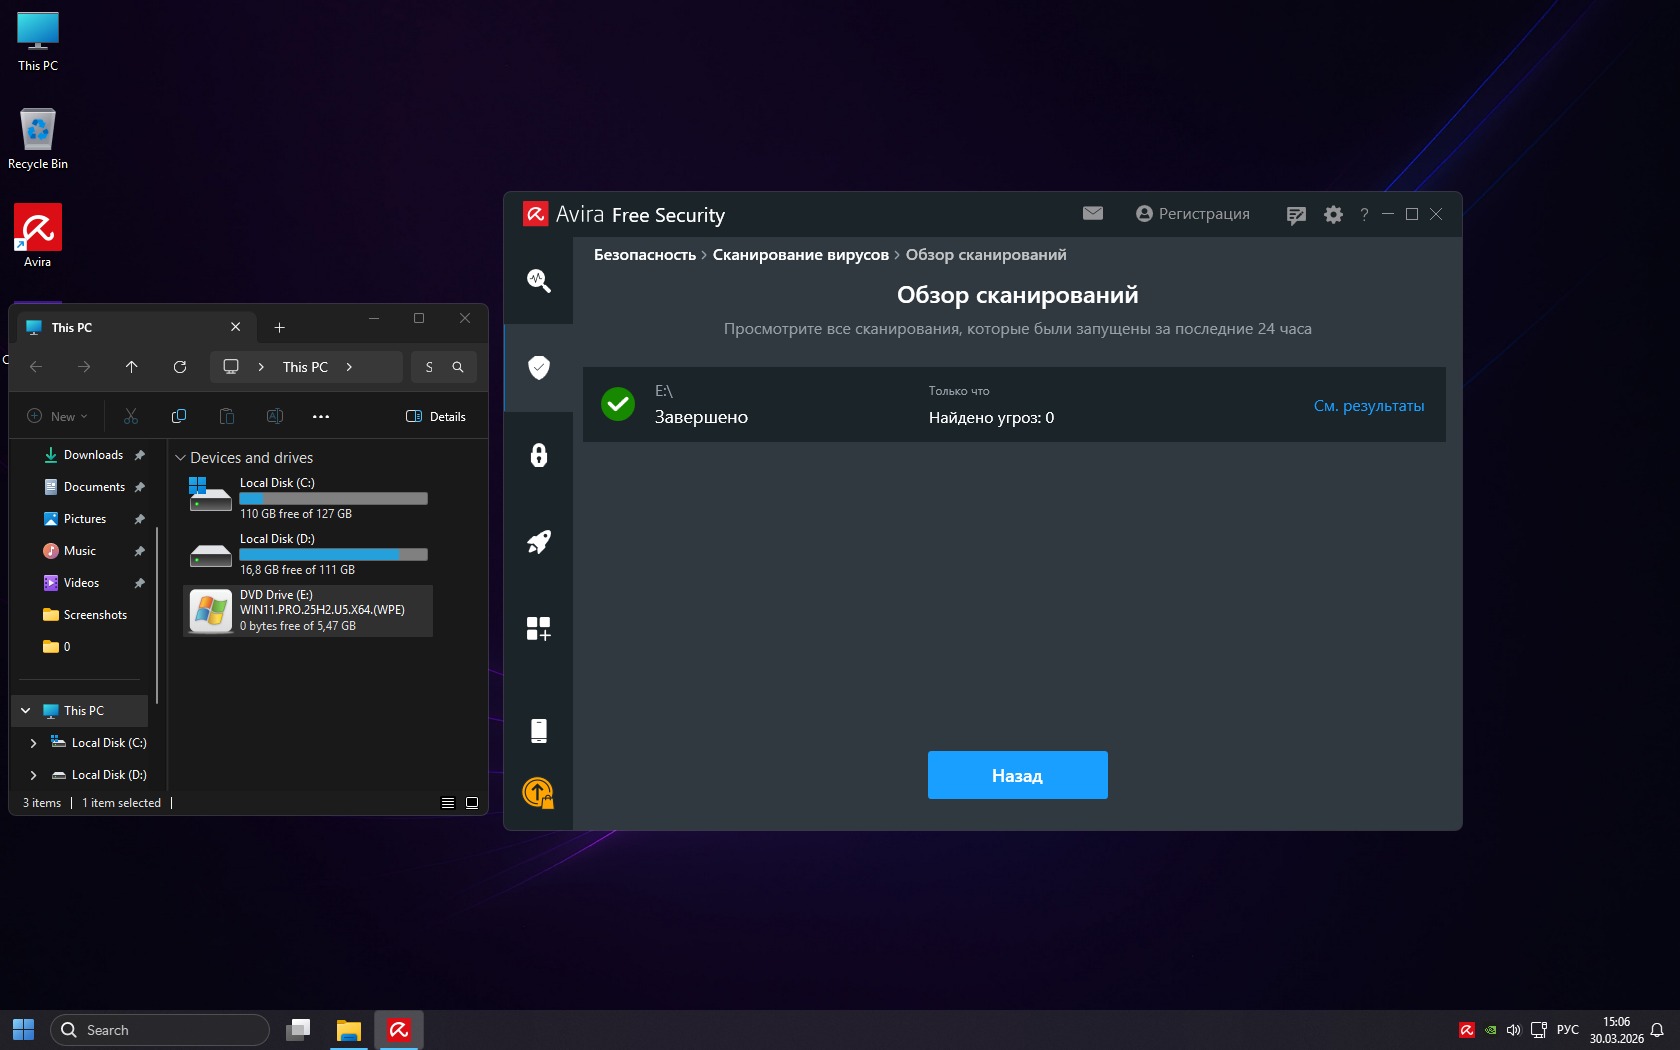Open Avira settings gear icon
Screen dimensions: 1680x1050
coord(1333,214)
